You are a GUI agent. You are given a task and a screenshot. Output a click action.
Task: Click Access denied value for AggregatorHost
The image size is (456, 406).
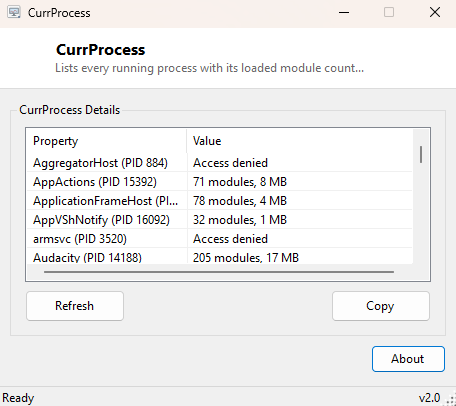coord(230,163)
